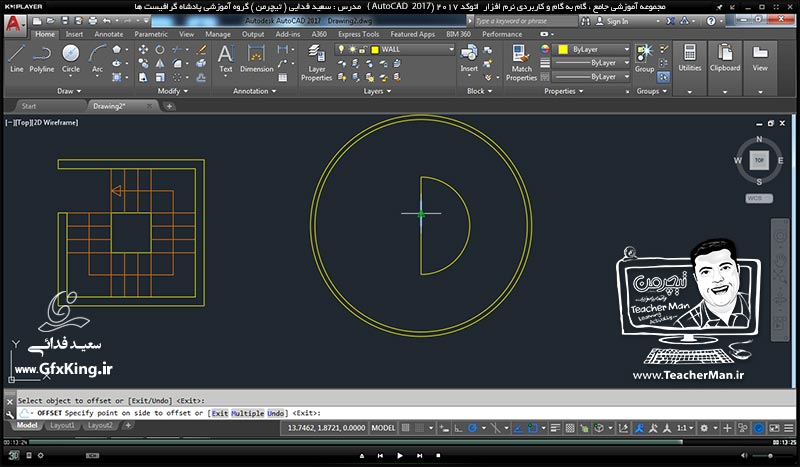Select the Dimension tool
Image resolution: width=800 pixels, height=467 pixels.
coord(257,59)
